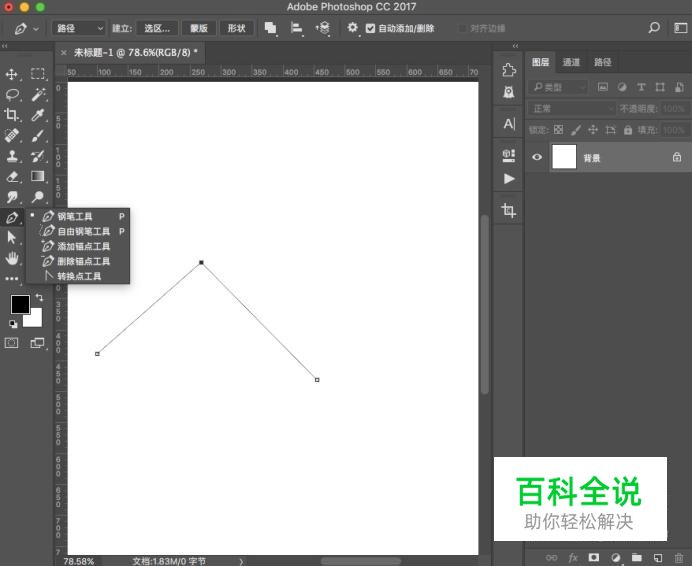Select the Crop tool in toolbox

[11, 115]
